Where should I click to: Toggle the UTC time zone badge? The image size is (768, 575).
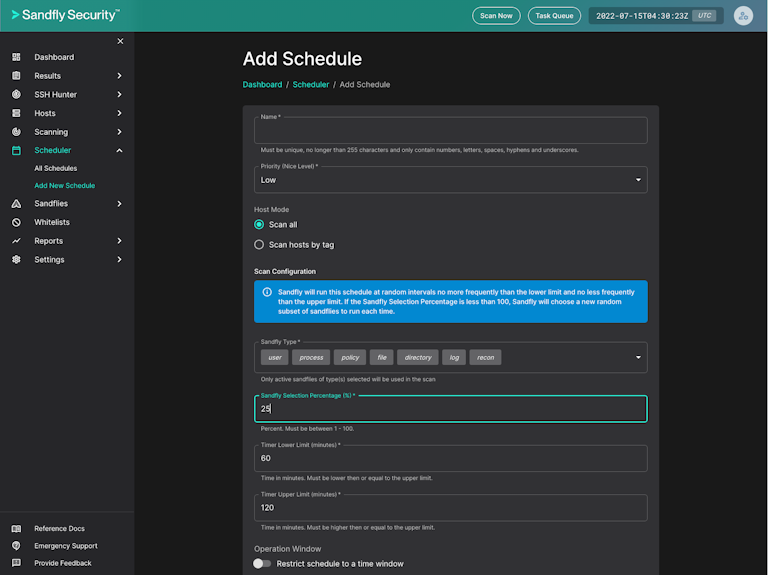click(x=704, y=16)
